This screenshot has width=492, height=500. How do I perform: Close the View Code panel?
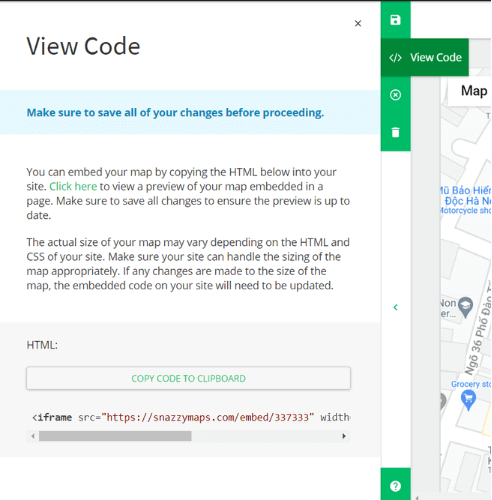pyautogui.click(x=358, y=23)
